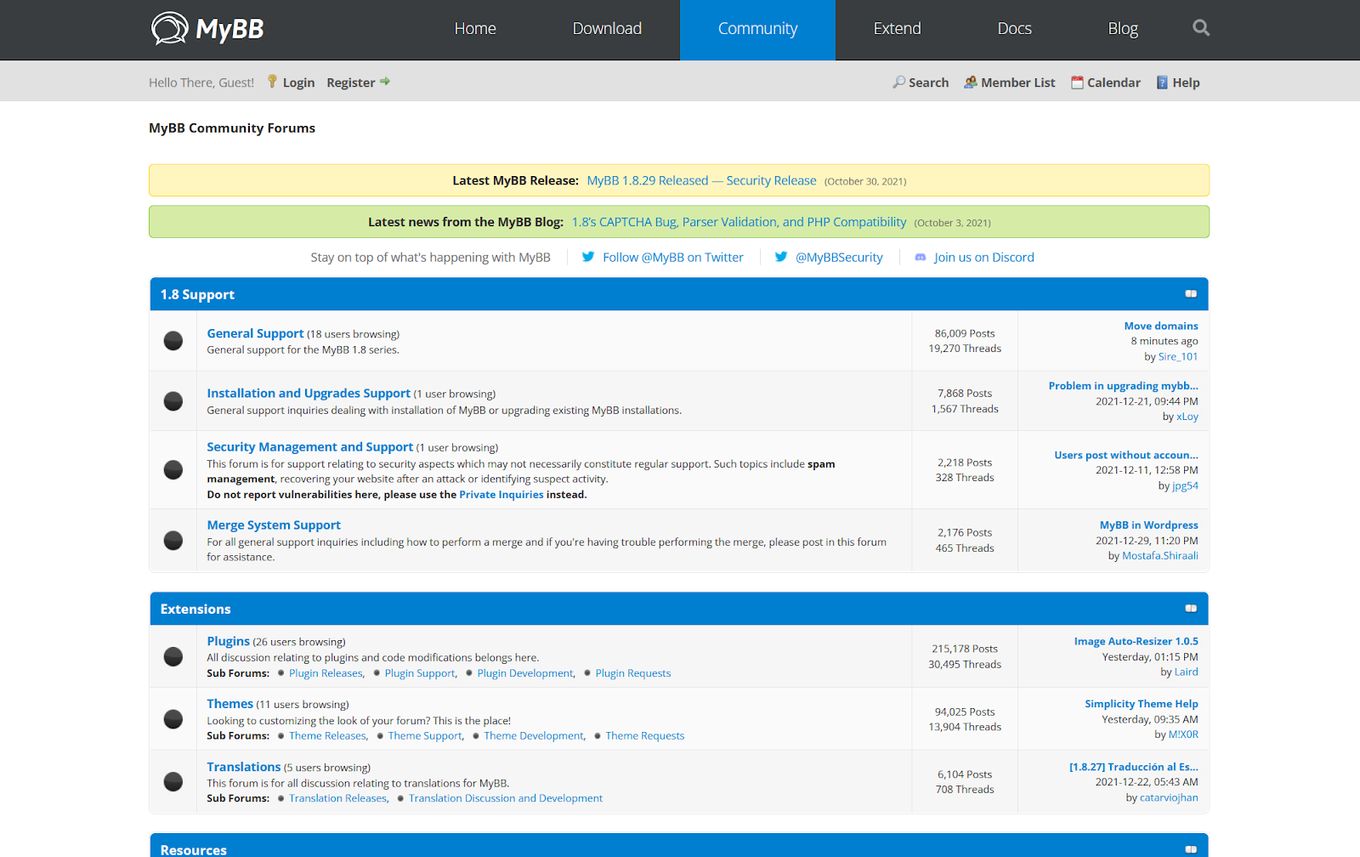
Task: Open the Merge System Support forum
Action: [273, 525]
